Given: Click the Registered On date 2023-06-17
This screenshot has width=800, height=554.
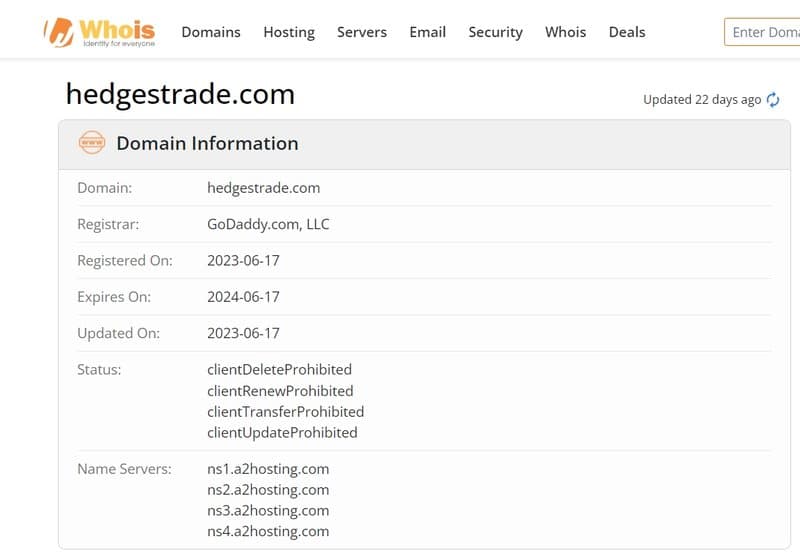Looking at the screenshot, I should 243,260.
